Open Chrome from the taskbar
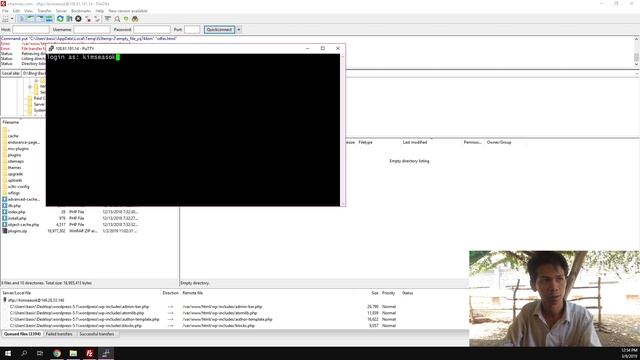The height and width of the screenshot is (360, 640). coord(57,353)
